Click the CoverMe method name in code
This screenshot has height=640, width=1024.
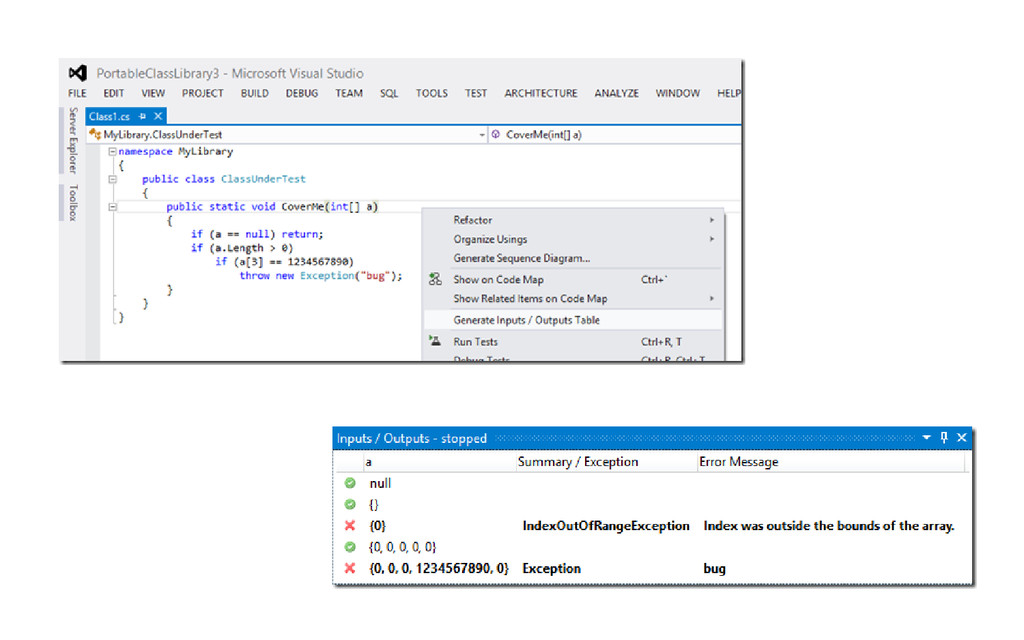pos(302,206)
